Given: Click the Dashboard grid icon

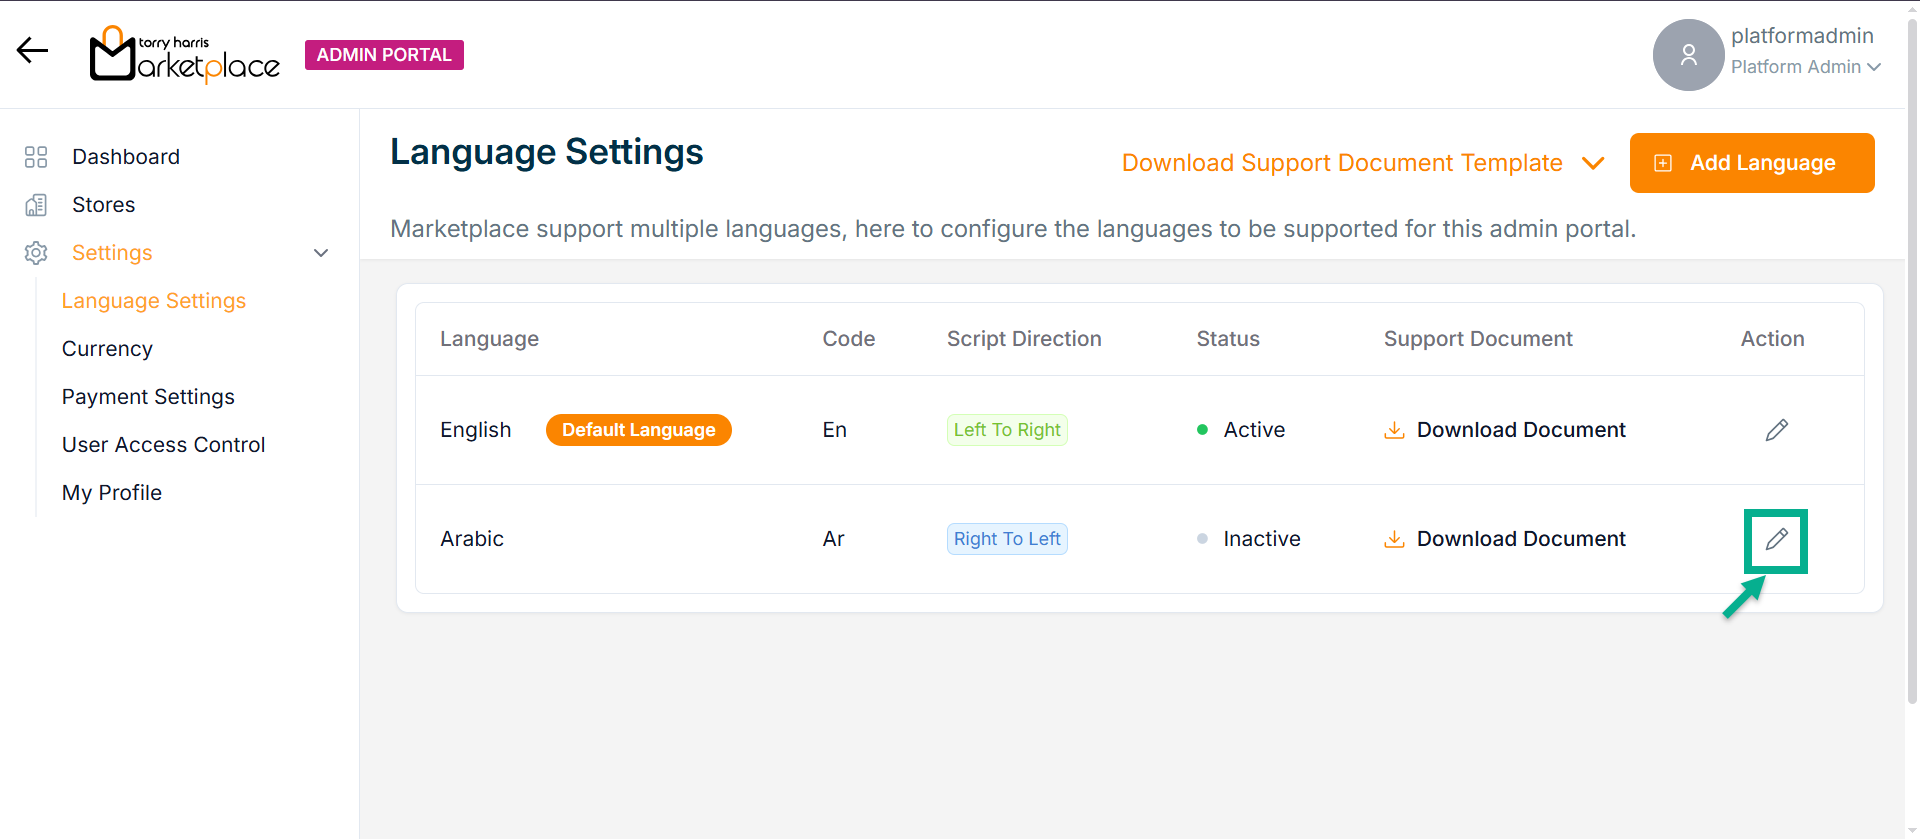Looking at the screenshot, I should point(36,157).
